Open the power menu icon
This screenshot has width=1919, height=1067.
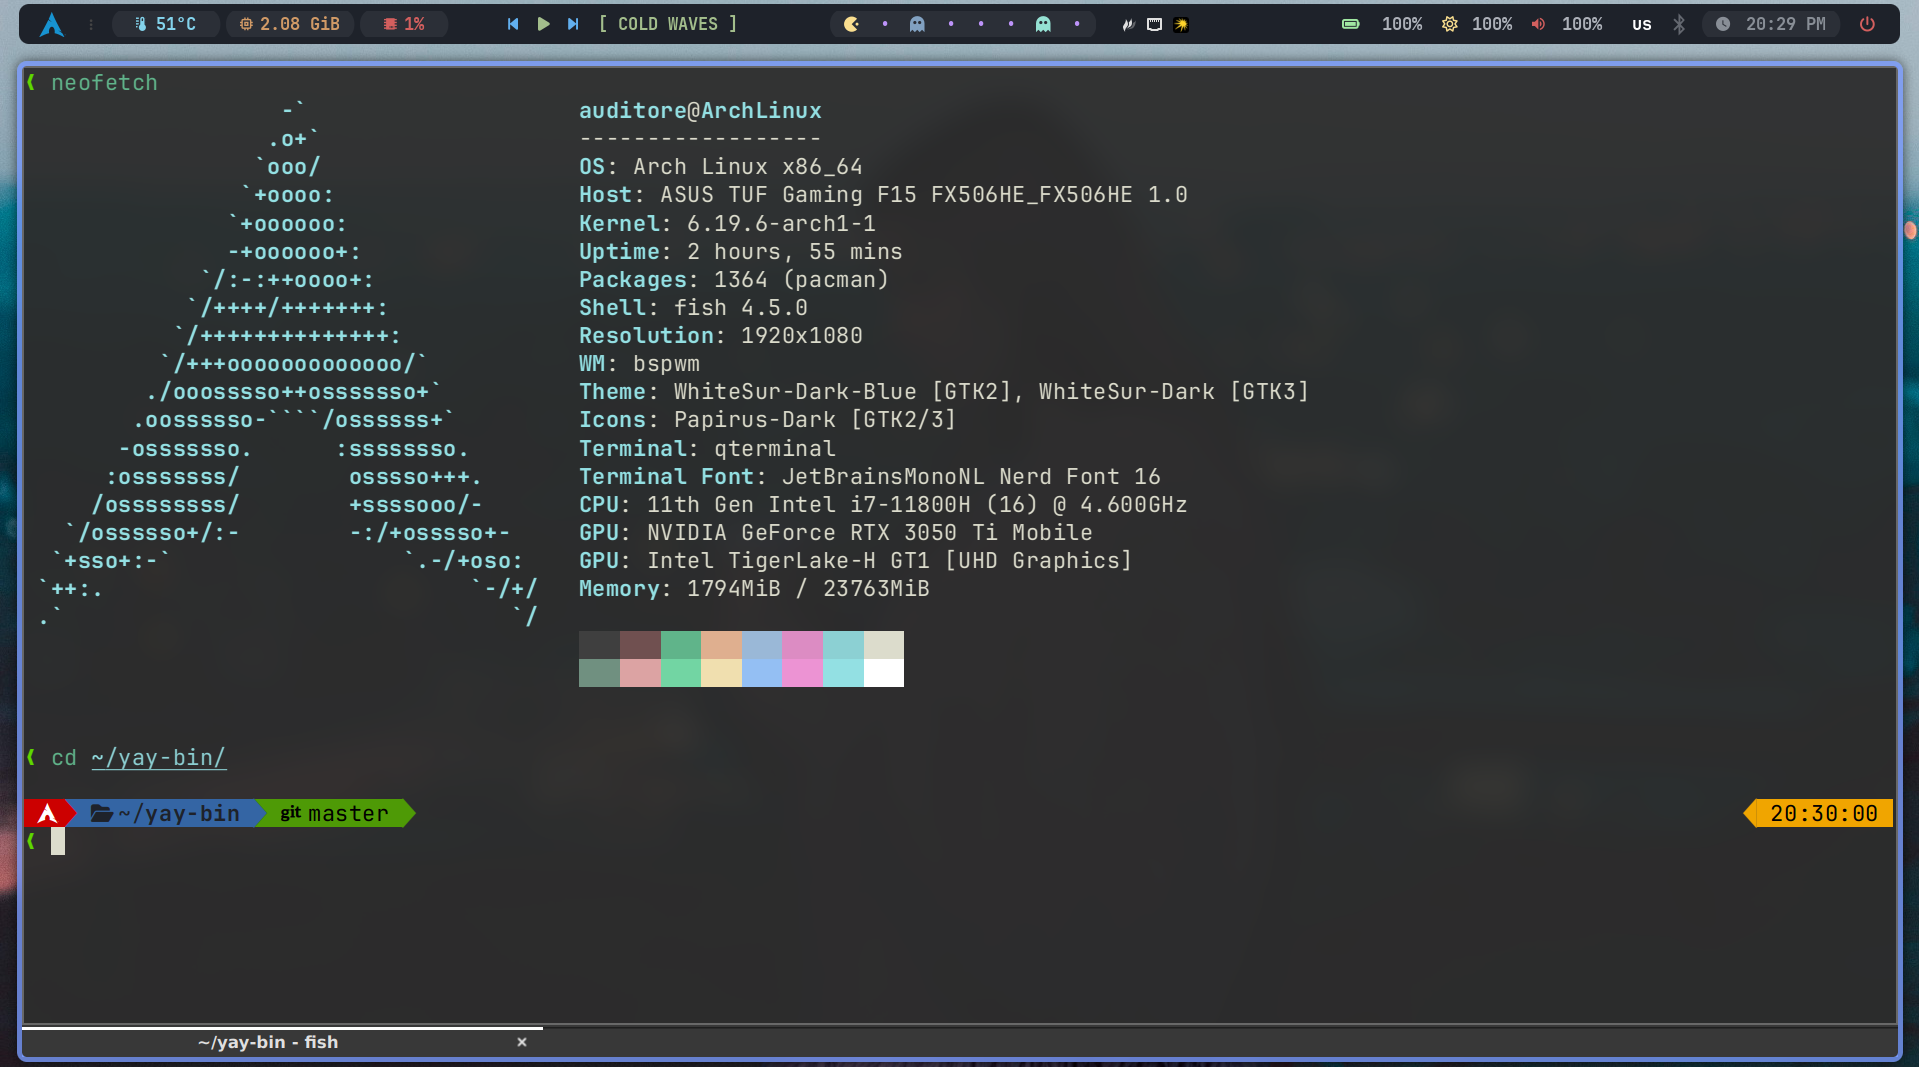(x=1867, y=24)
